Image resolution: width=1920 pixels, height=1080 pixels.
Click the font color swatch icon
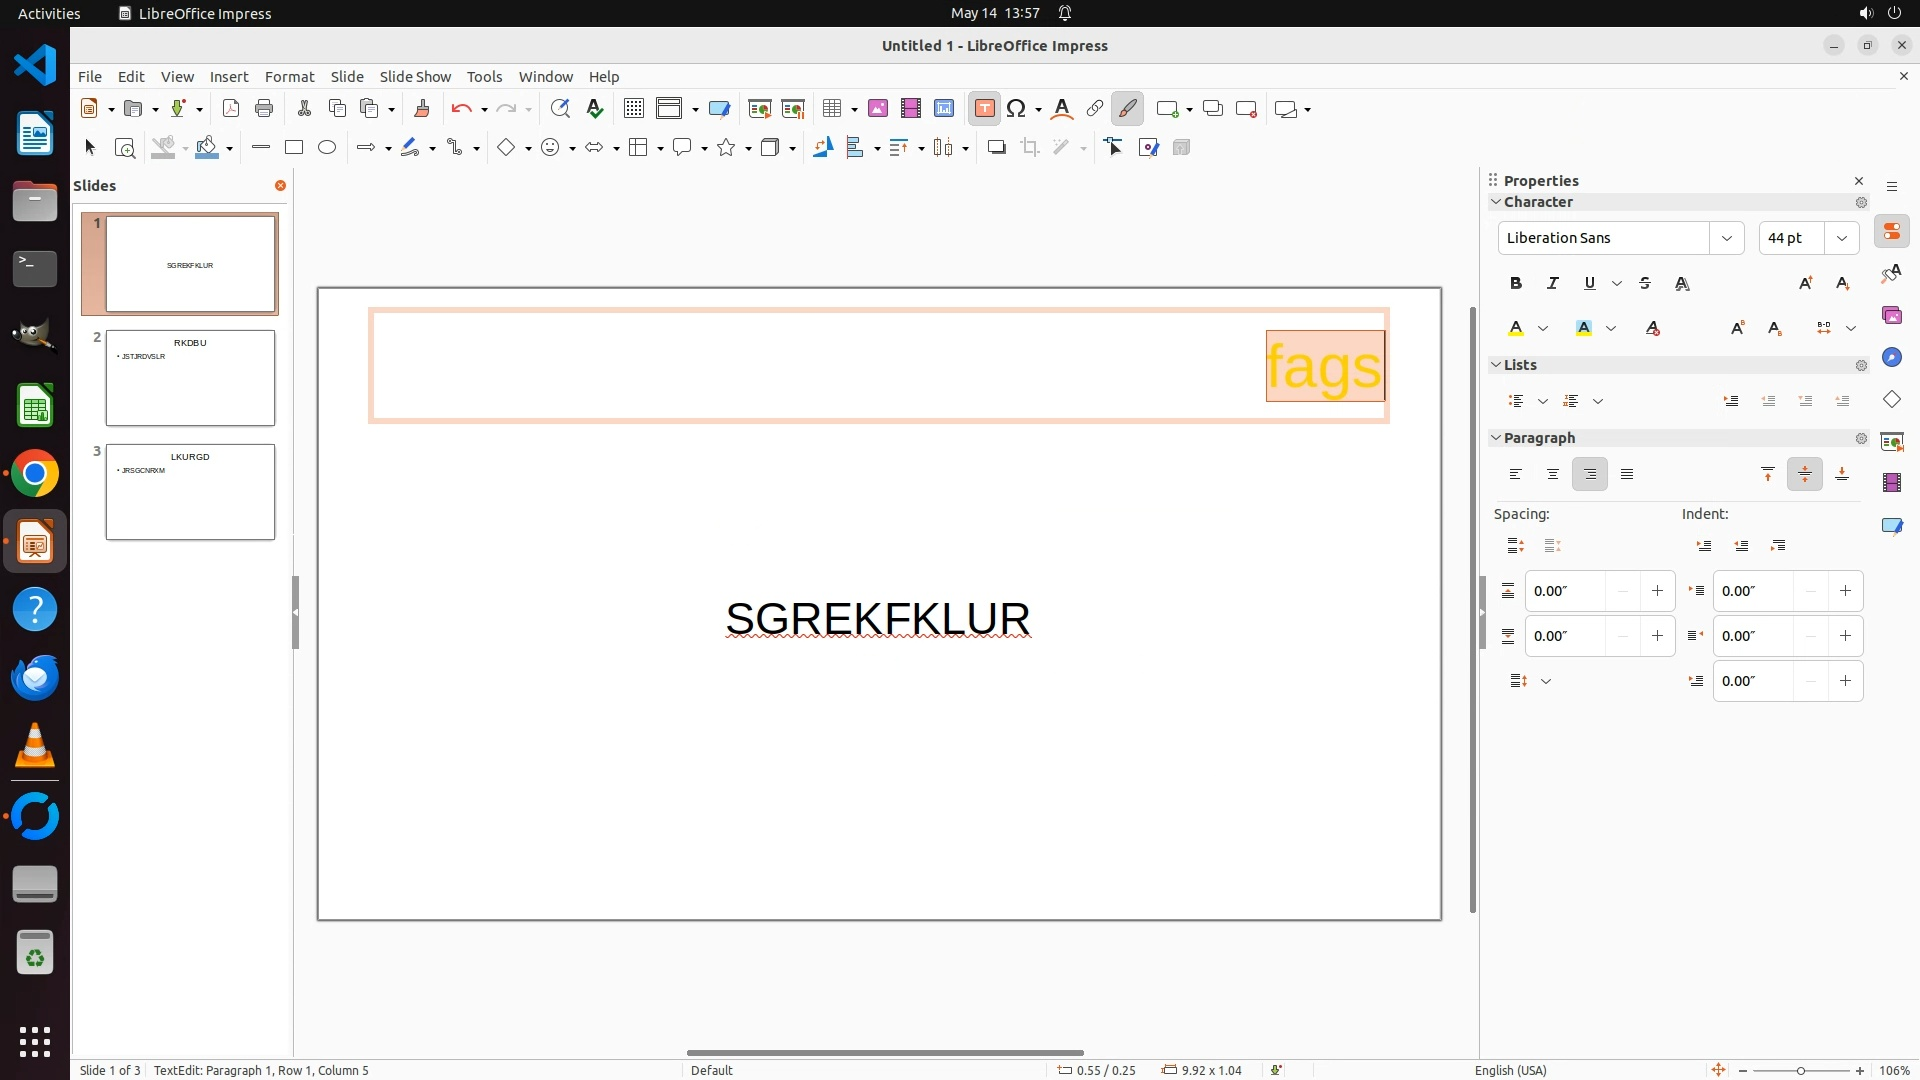1516,329
